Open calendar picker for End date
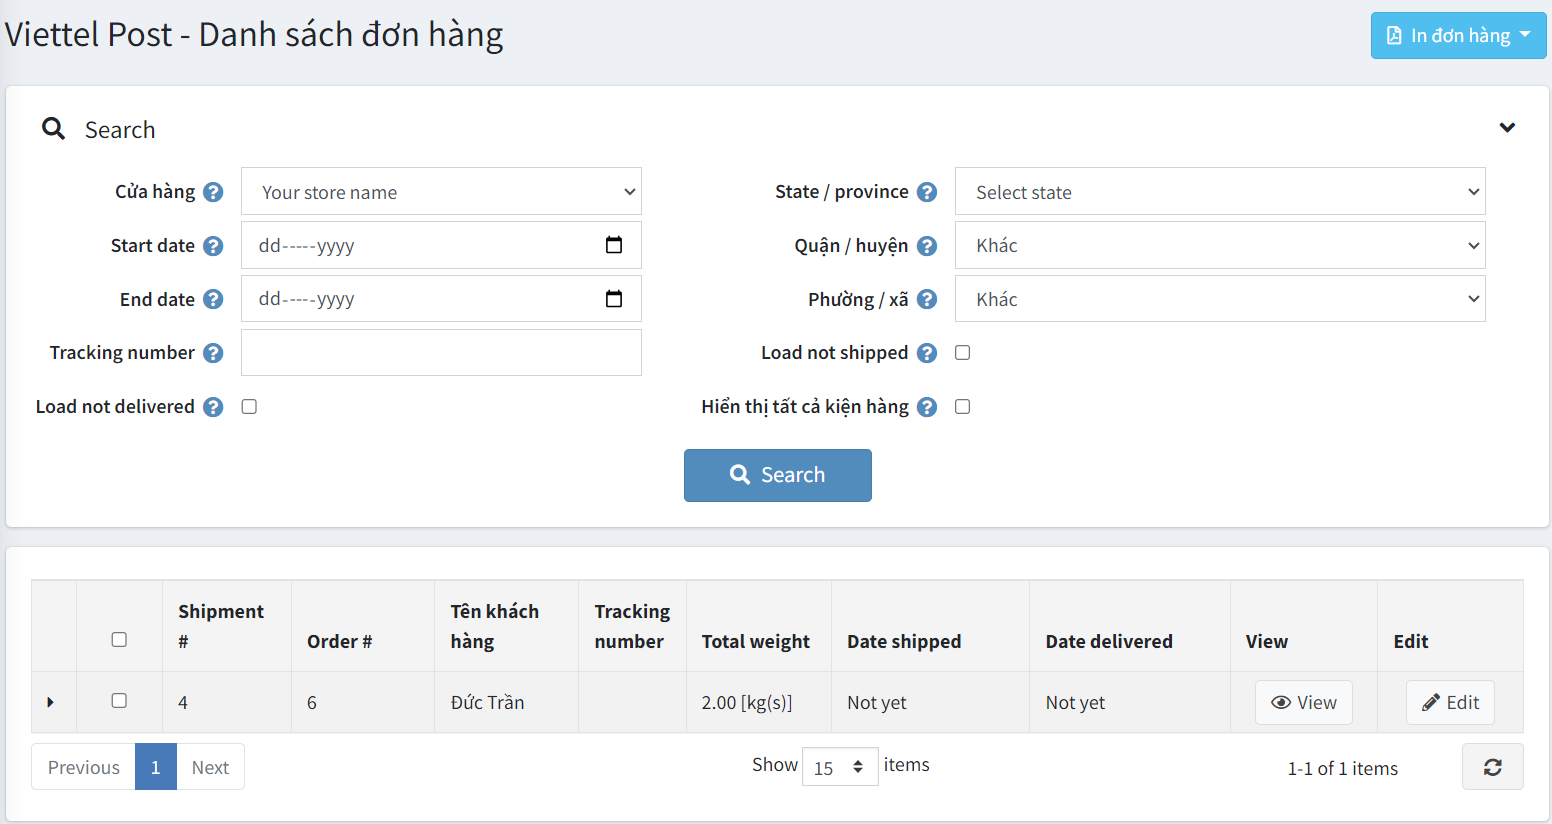 (614, 299)
